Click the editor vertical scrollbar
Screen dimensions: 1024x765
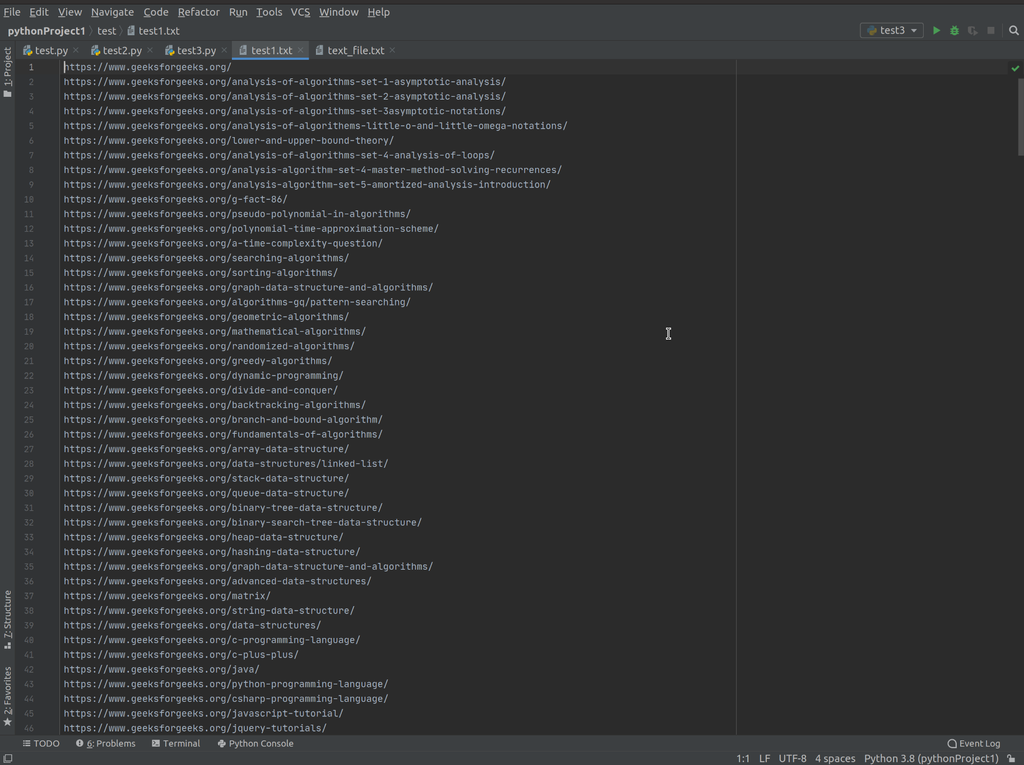pos(1020,118)
